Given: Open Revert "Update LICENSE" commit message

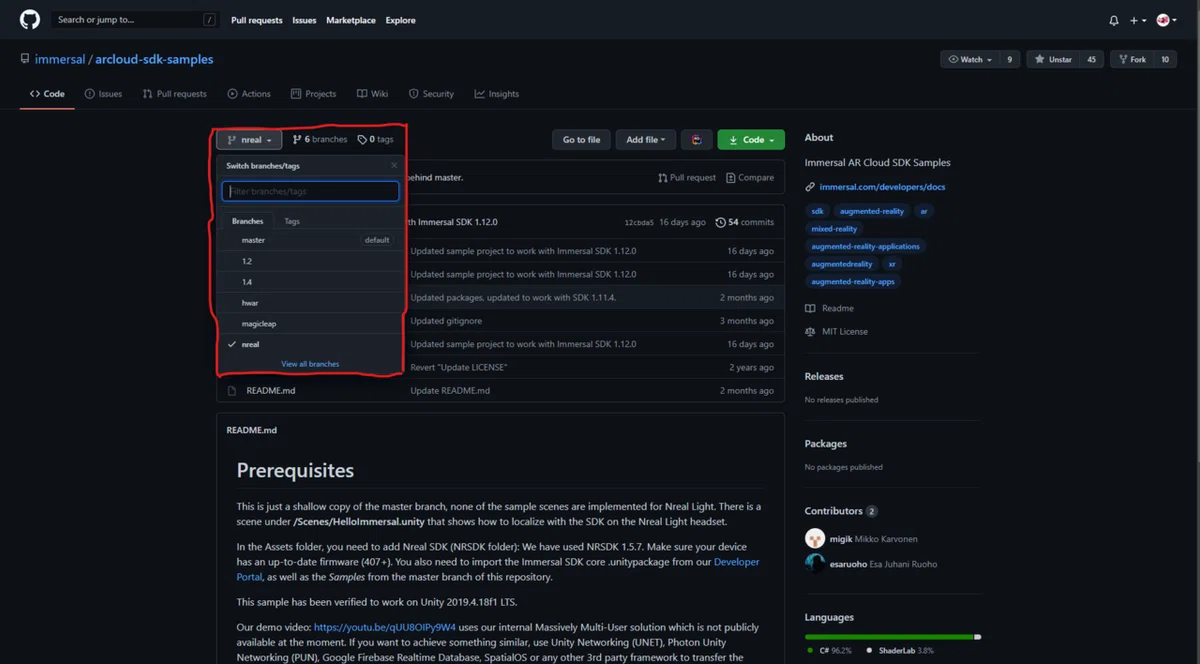Looking at the screenshot, I should pyautogui.click(x=459, y=367).
